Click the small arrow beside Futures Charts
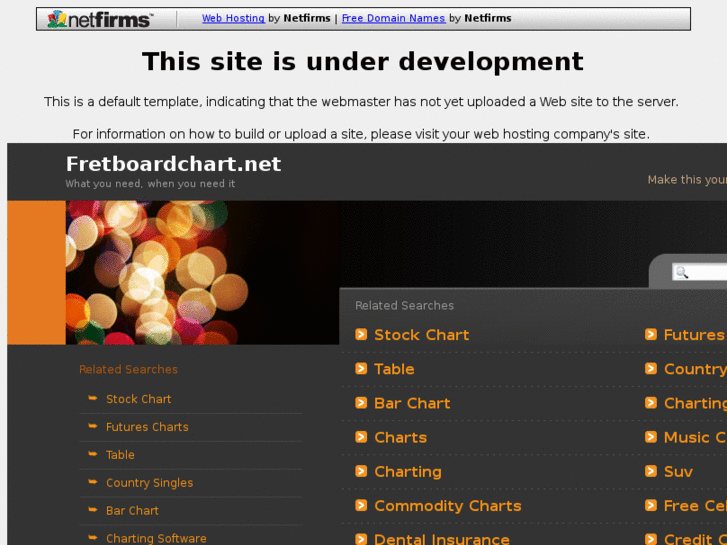Screen dimensions: 727x545 click(x=93, y=426)
